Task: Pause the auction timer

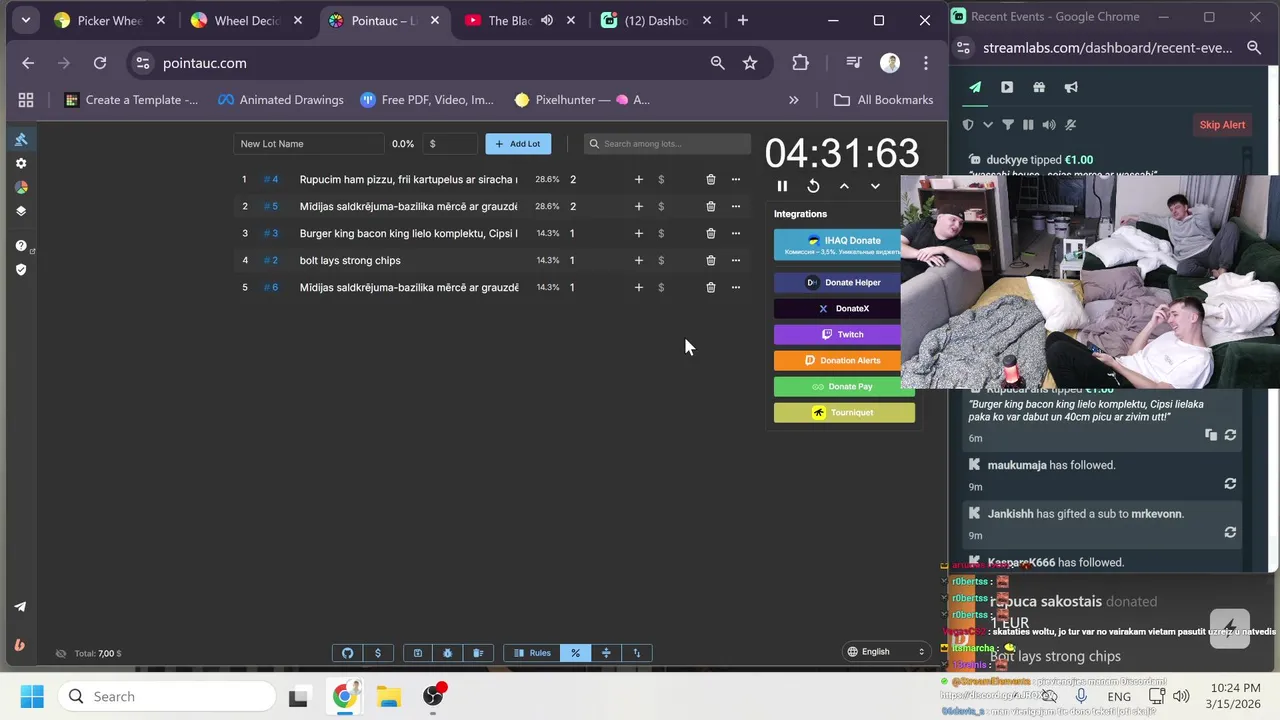Action: [782, 186]
